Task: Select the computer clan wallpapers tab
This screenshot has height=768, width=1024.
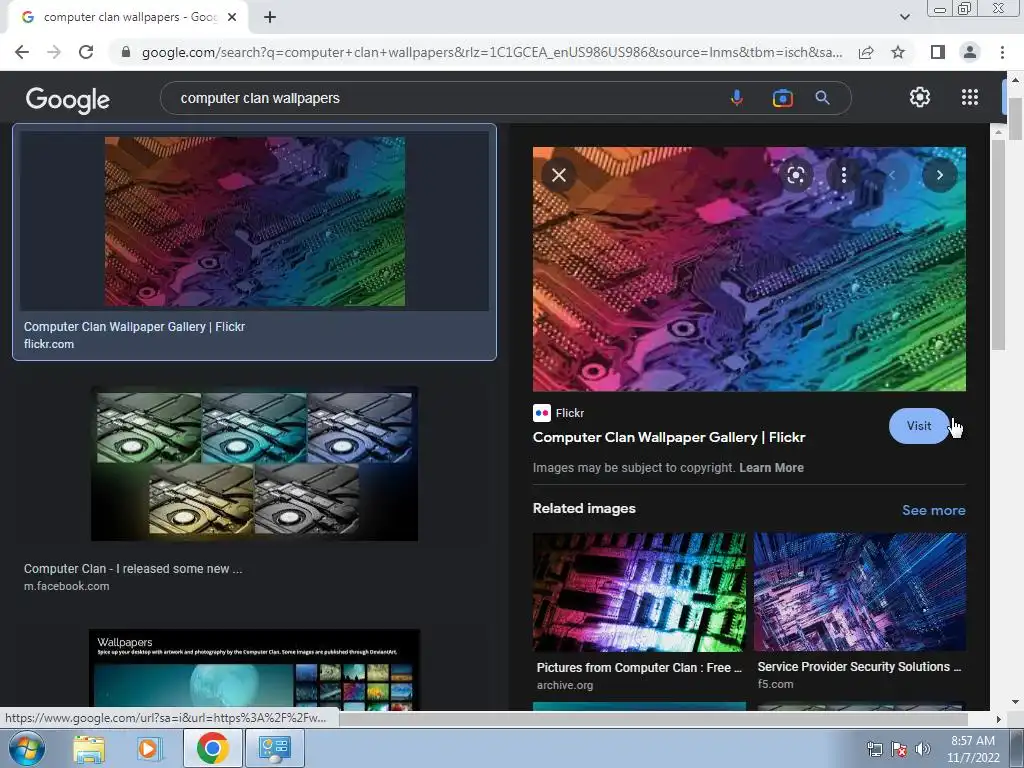Action: [129, 17]
